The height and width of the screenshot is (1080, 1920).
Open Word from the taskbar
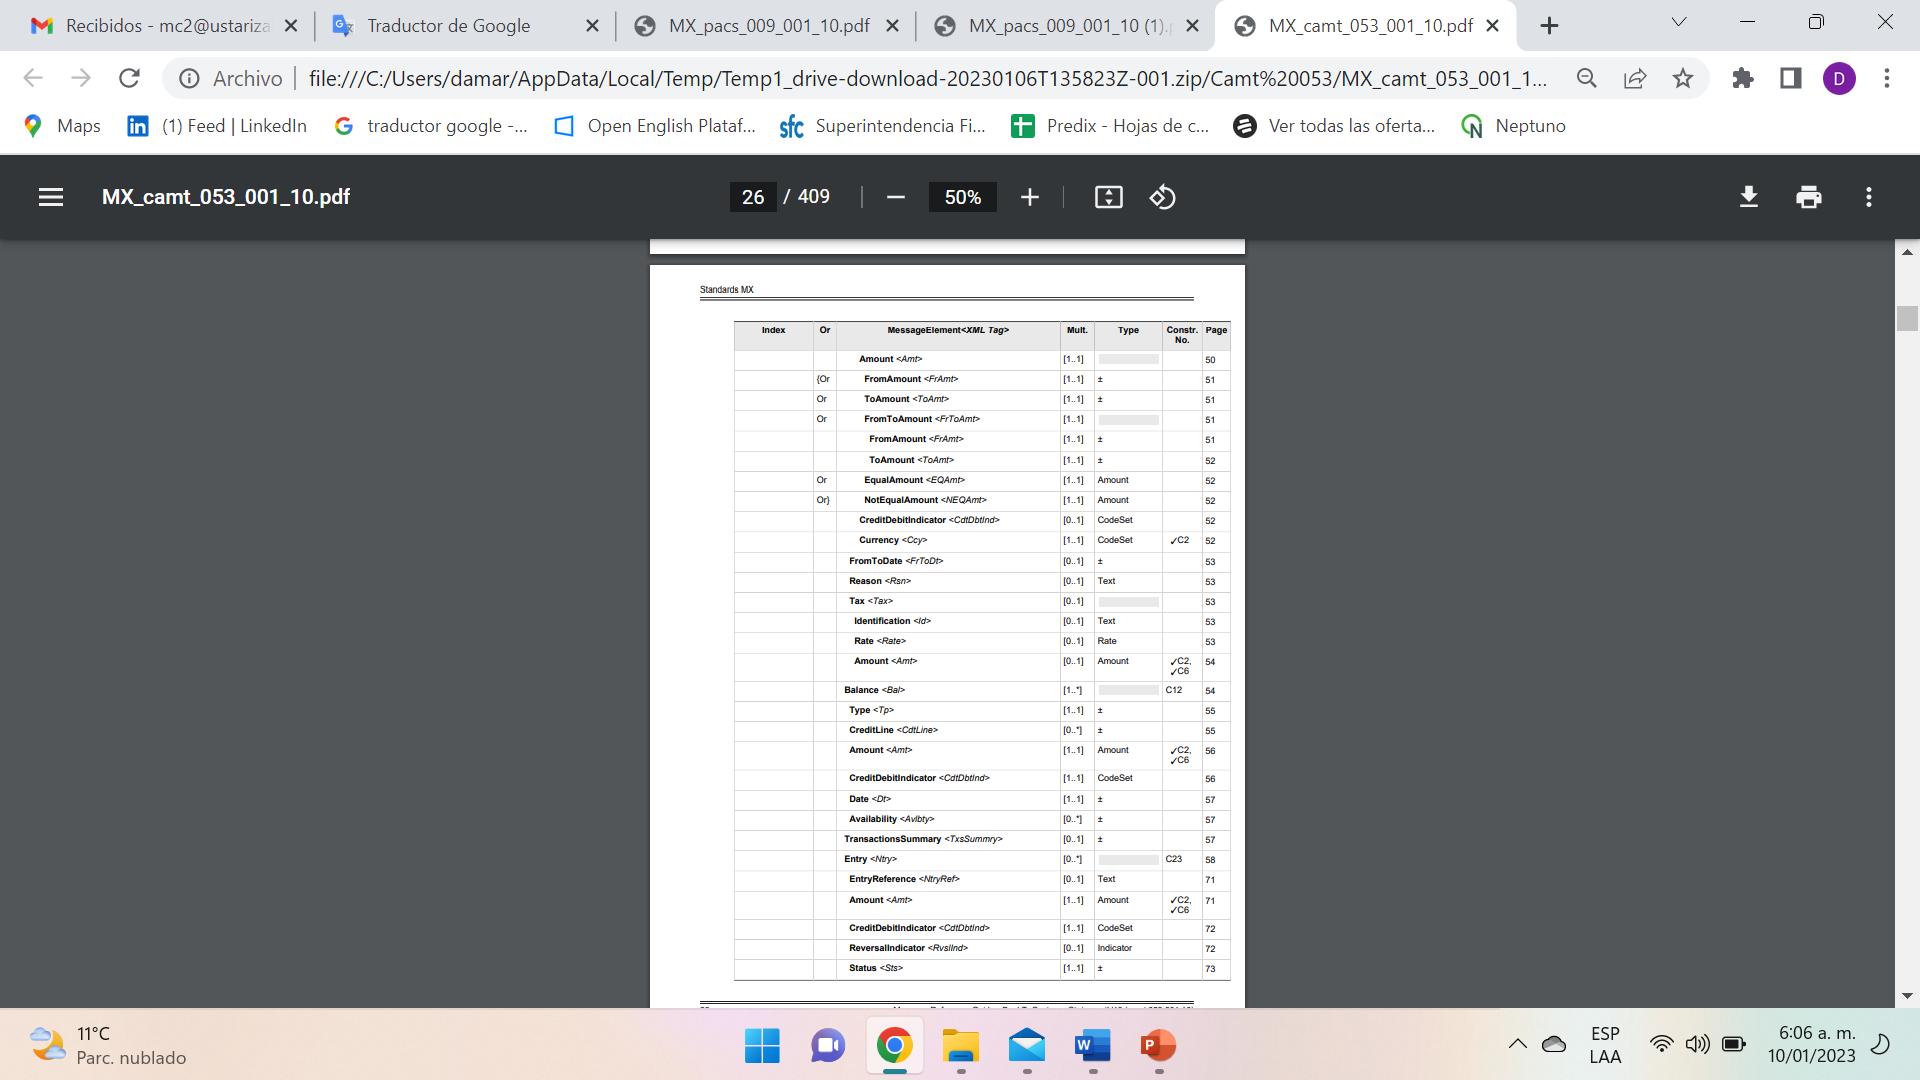1092,1046
